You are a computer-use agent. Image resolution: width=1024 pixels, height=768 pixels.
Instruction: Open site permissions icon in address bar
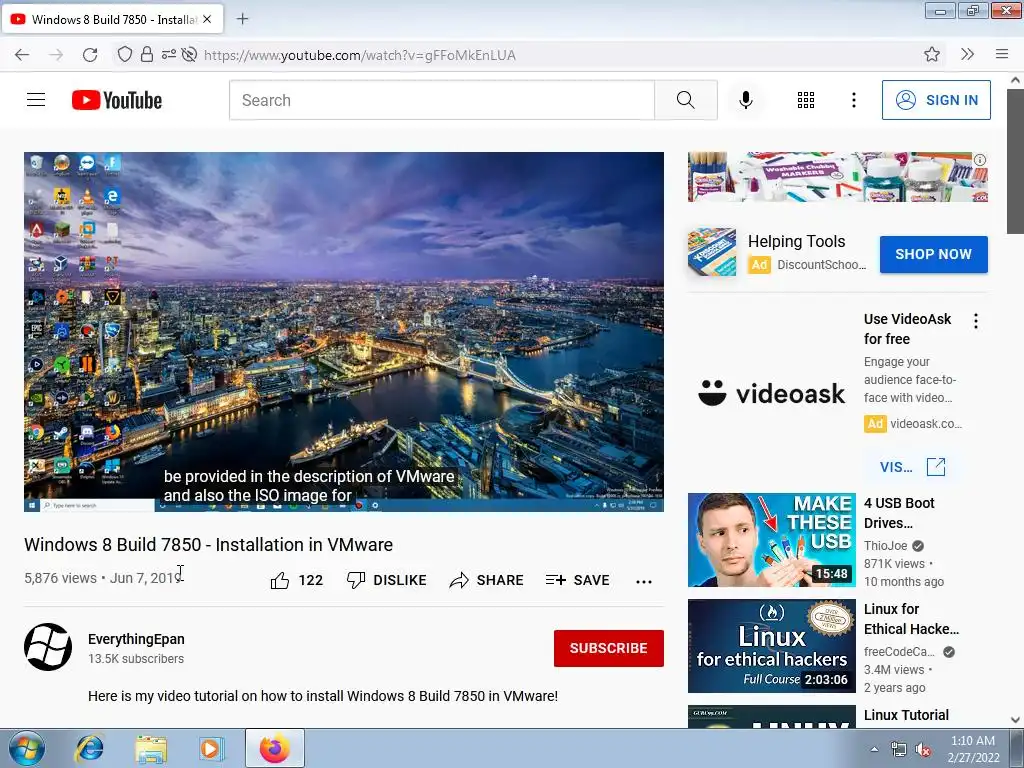coord(168,55)
